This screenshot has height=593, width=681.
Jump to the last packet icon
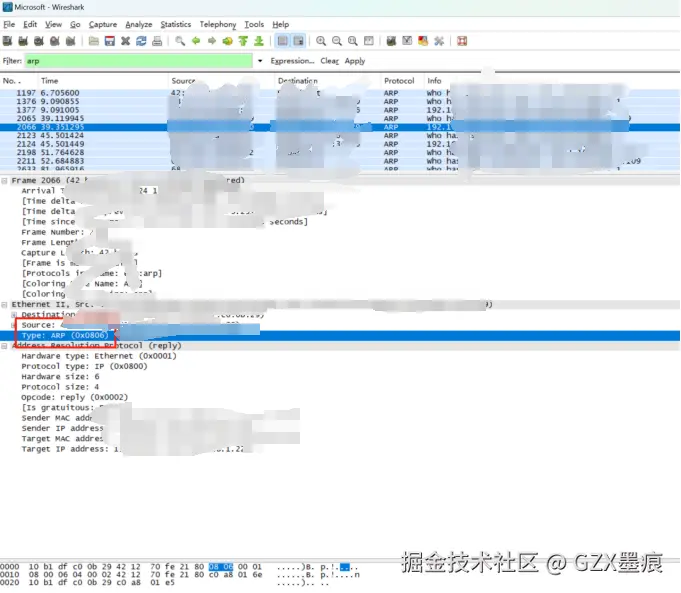click(259, 41)
